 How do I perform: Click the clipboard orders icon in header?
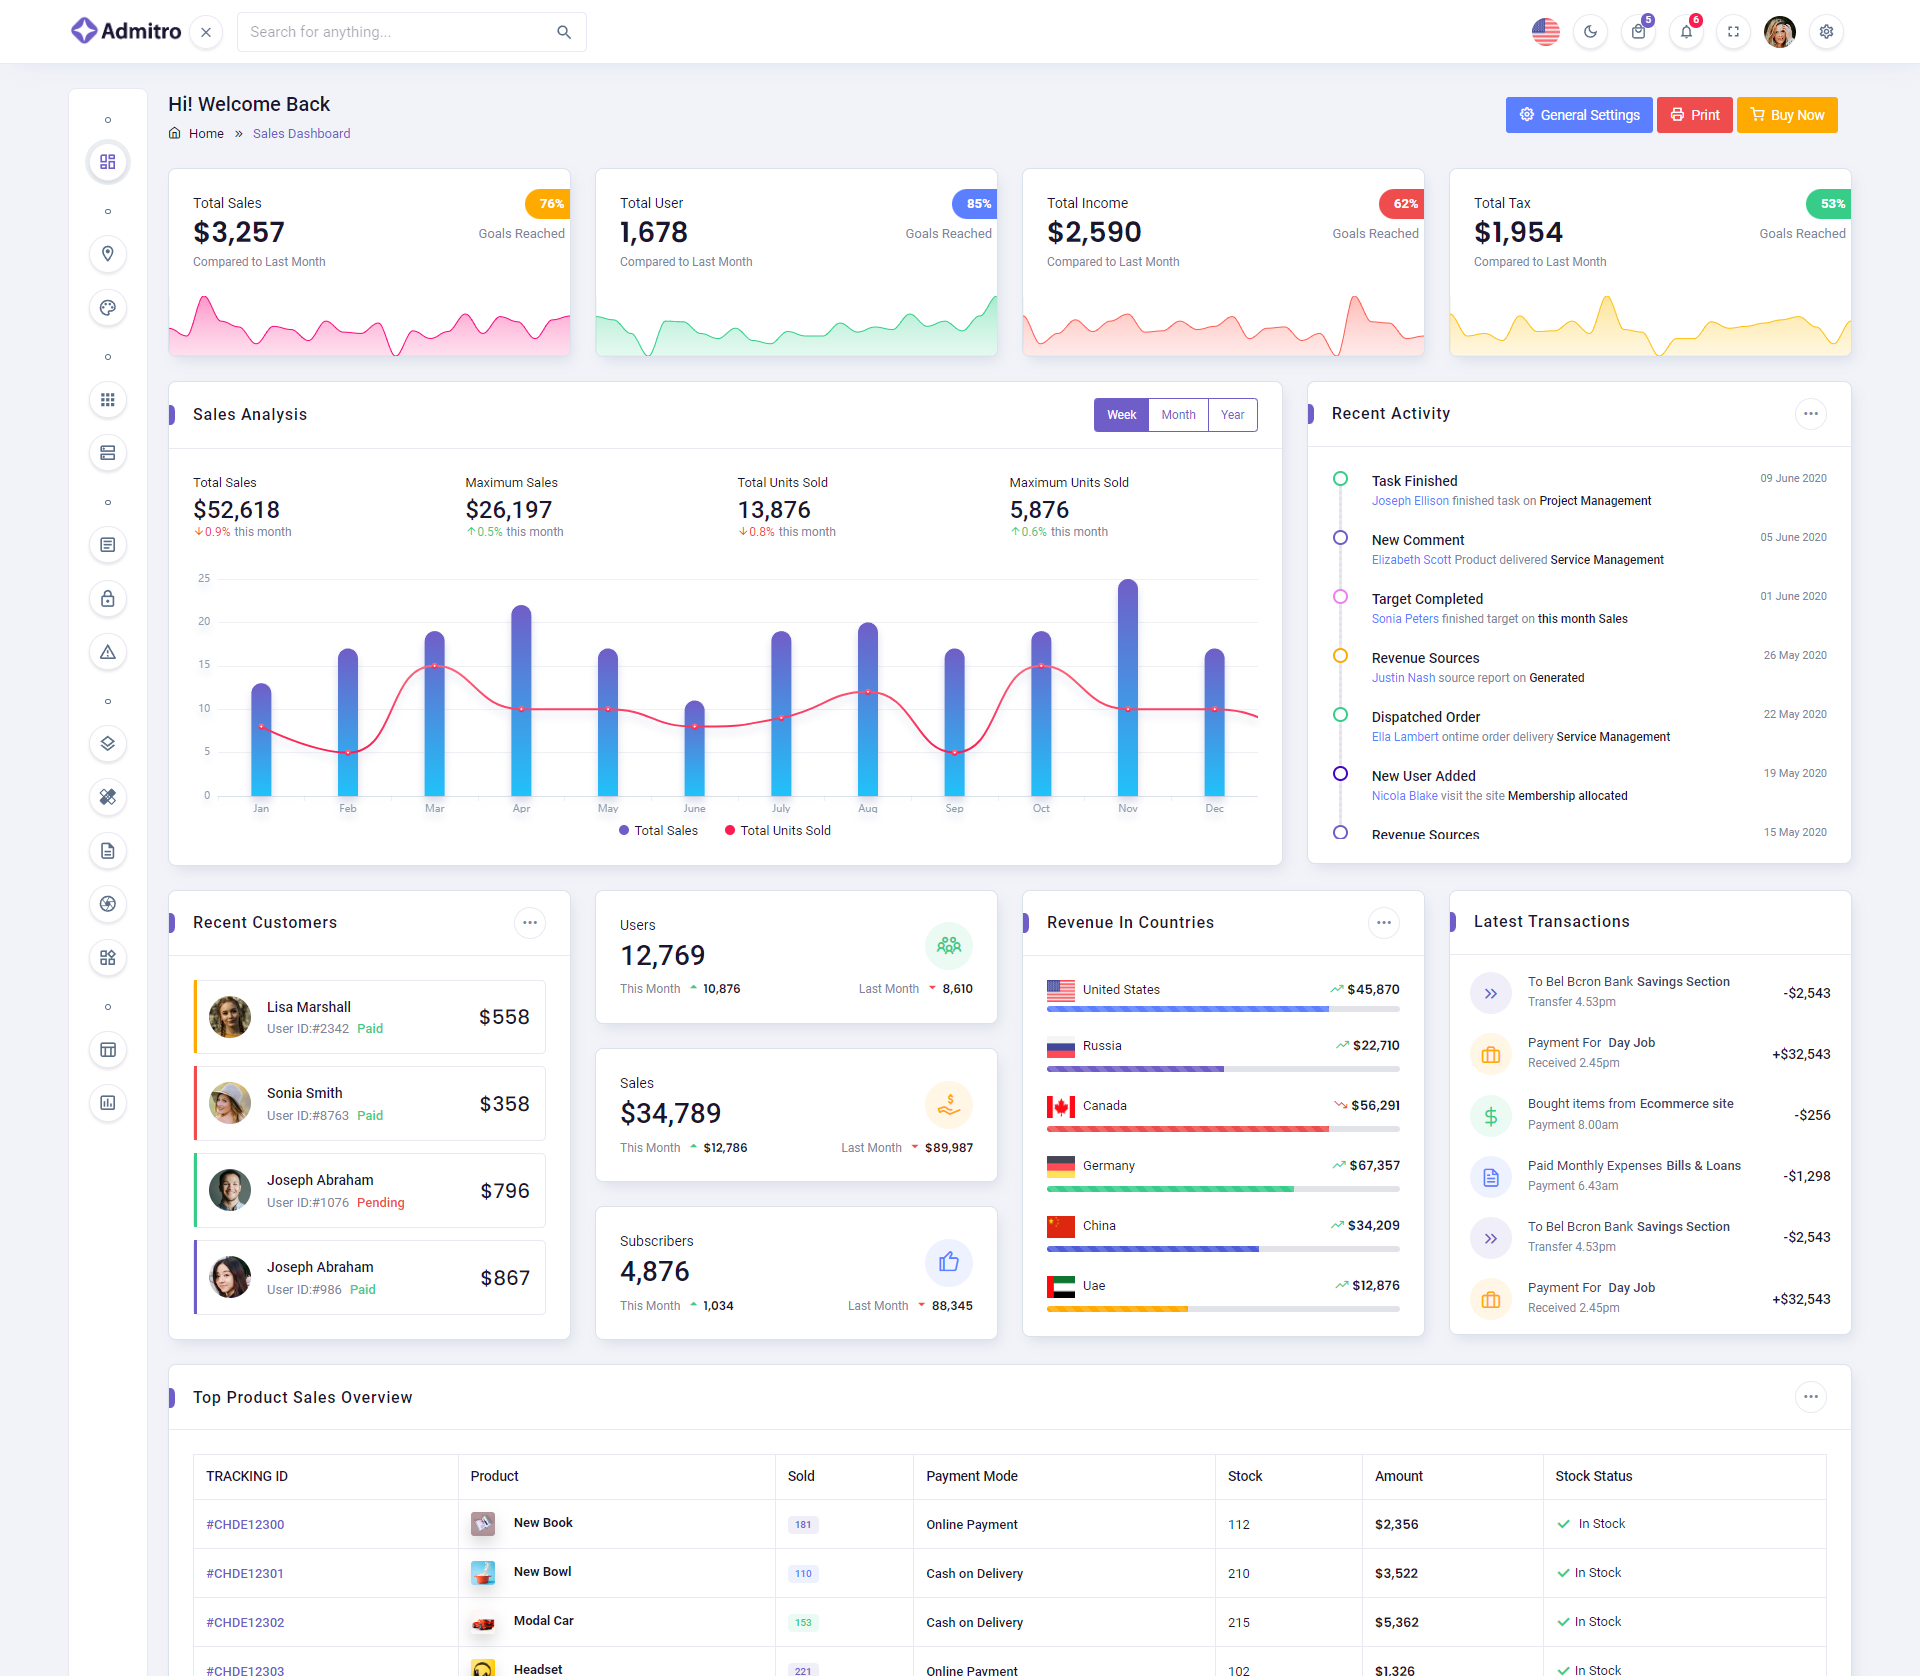[x=1638, y=32]
